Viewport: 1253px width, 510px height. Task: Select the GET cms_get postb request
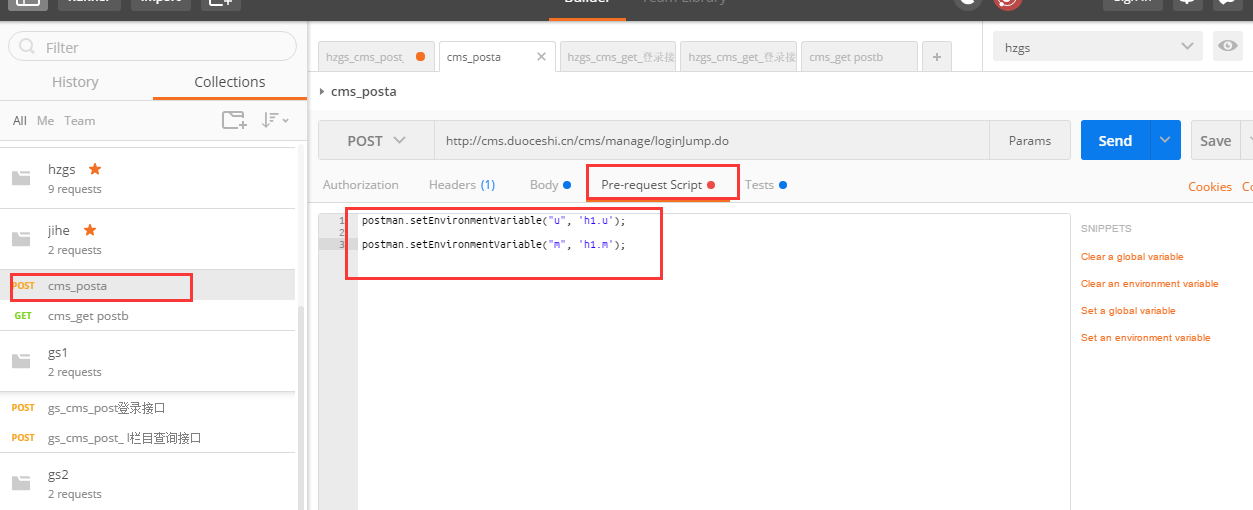pyautogui.click(x=148, y=316)
